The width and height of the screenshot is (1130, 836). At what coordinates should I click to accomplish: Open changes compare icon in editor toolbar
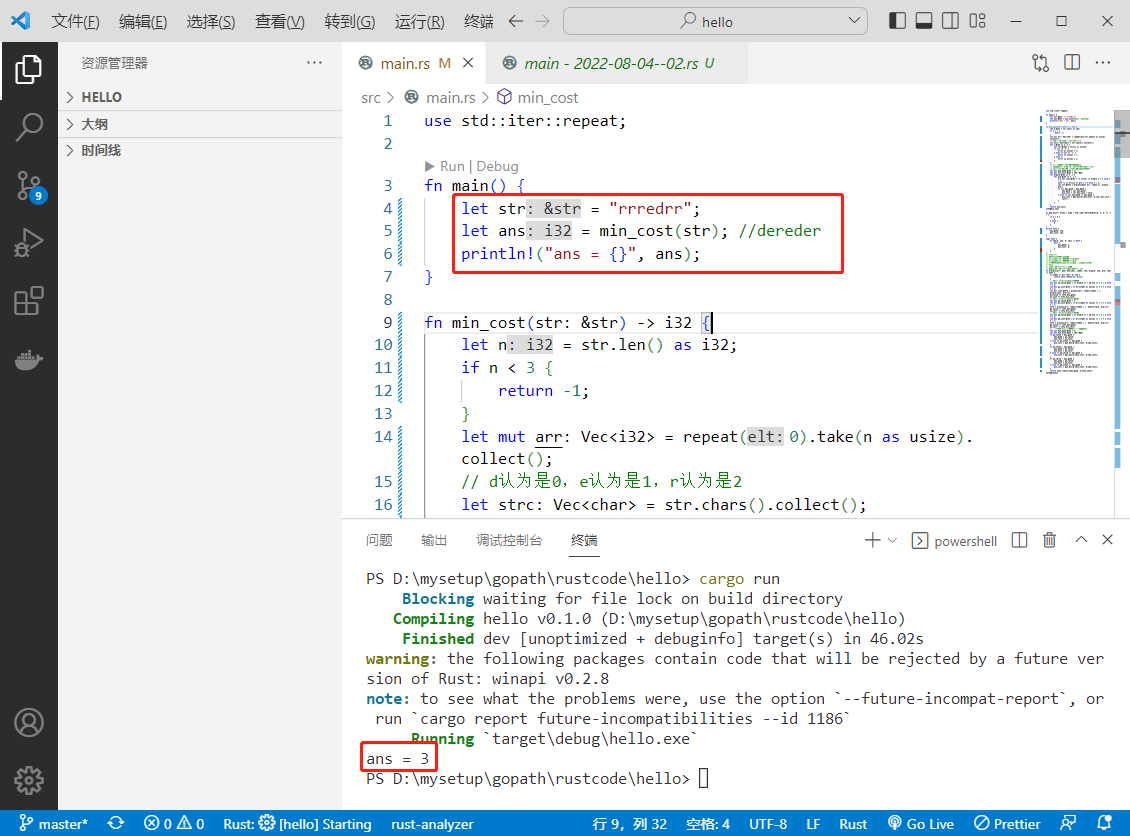(1040, 63)
